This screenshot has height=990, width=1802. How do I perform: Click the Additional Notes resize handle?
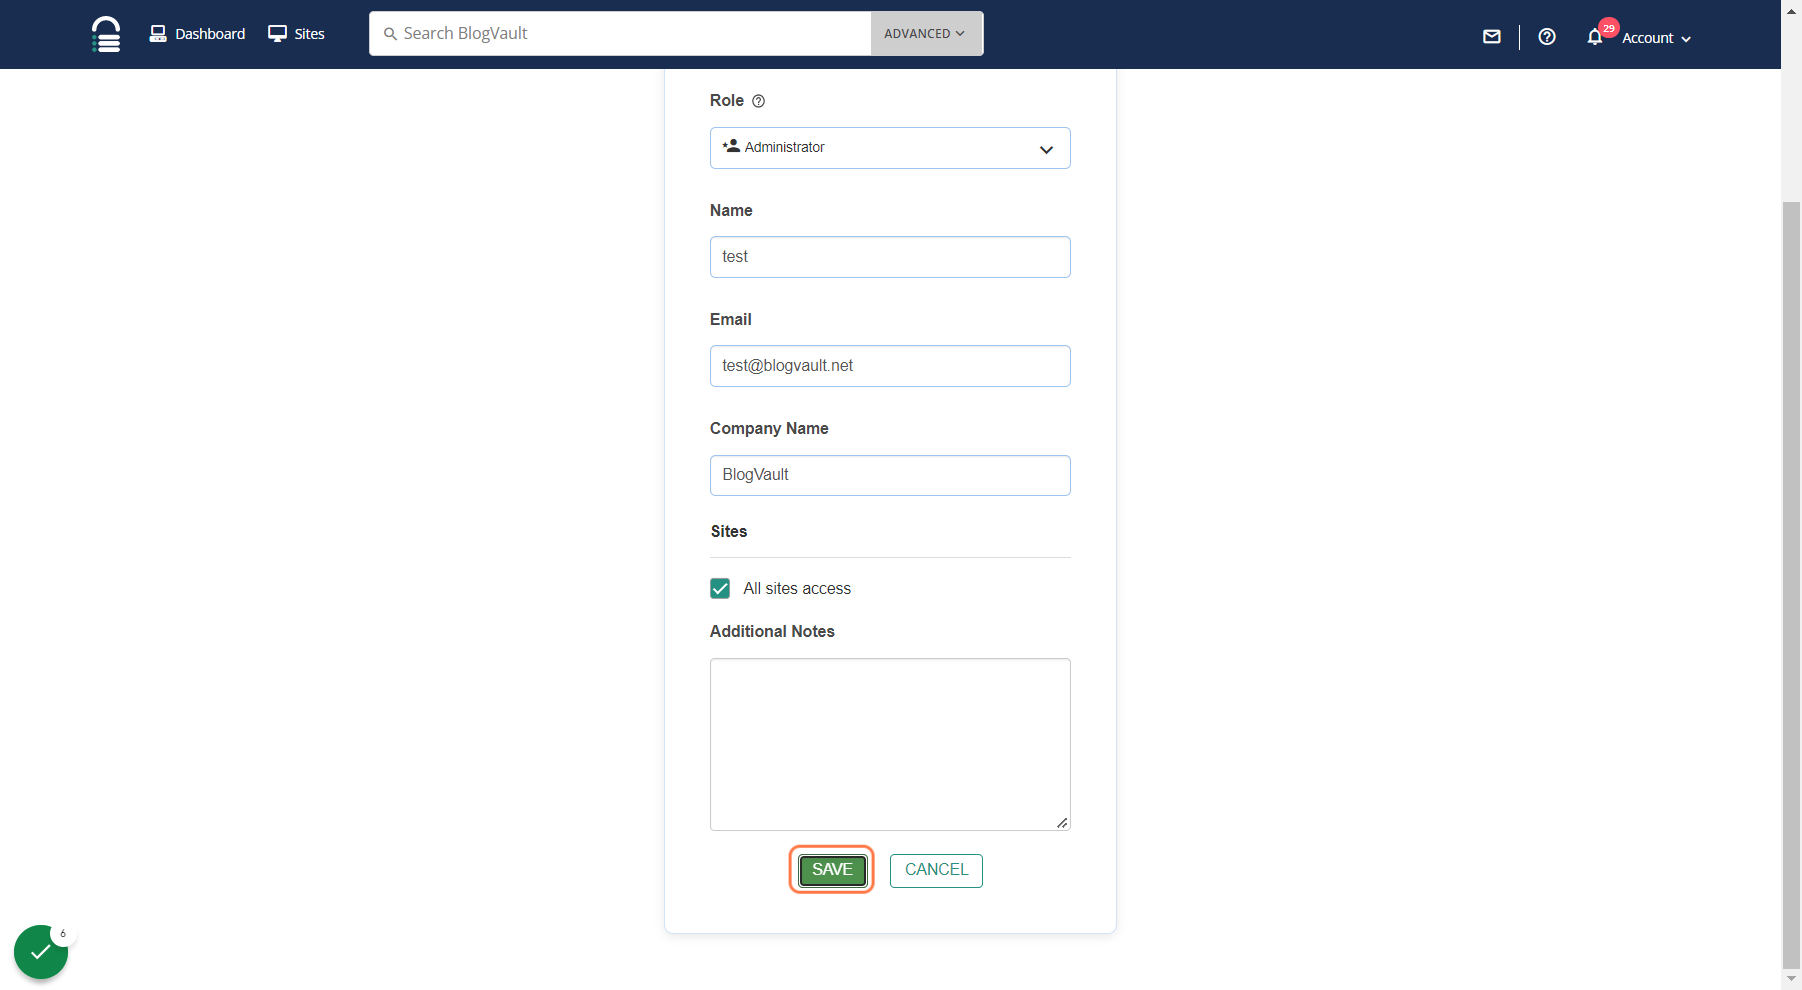point(1062,822)
